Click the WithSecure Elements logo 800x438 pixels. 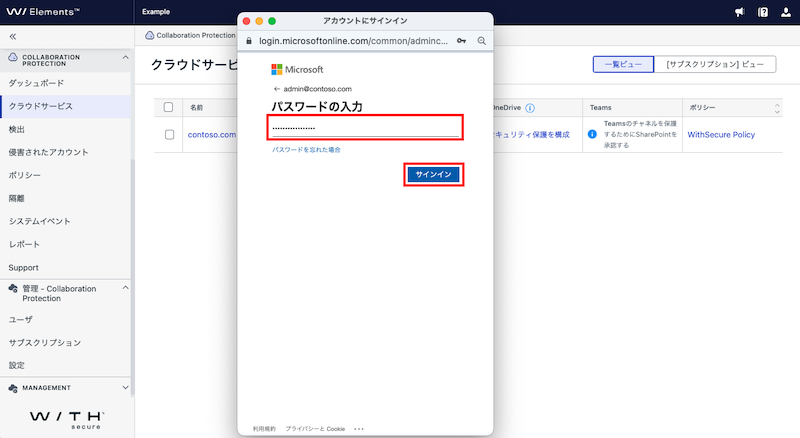(x=43, y=12)
